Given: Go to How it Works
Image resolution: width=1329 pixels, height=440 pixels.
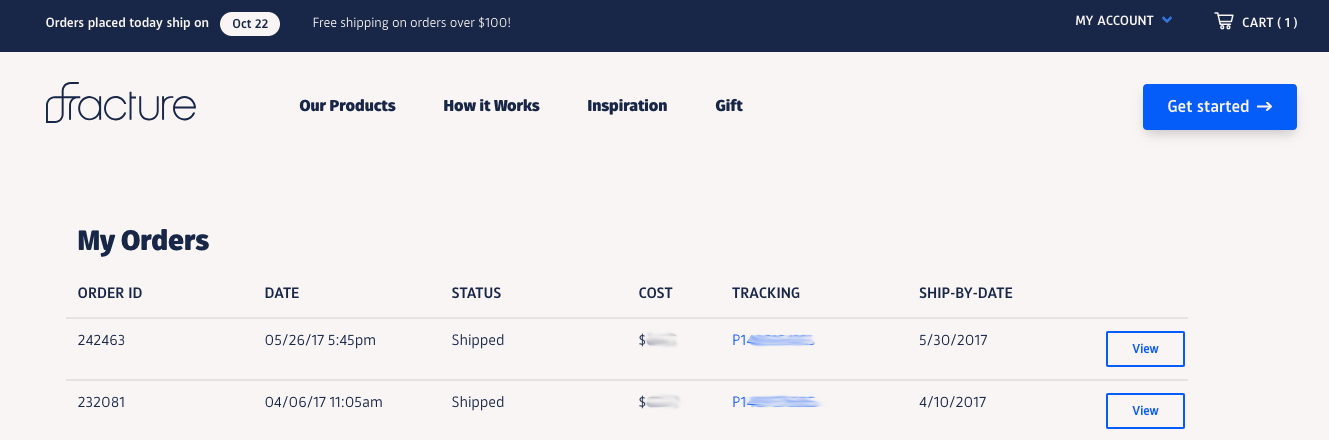Looking at the screenshot, I should [x=491, y=106].
